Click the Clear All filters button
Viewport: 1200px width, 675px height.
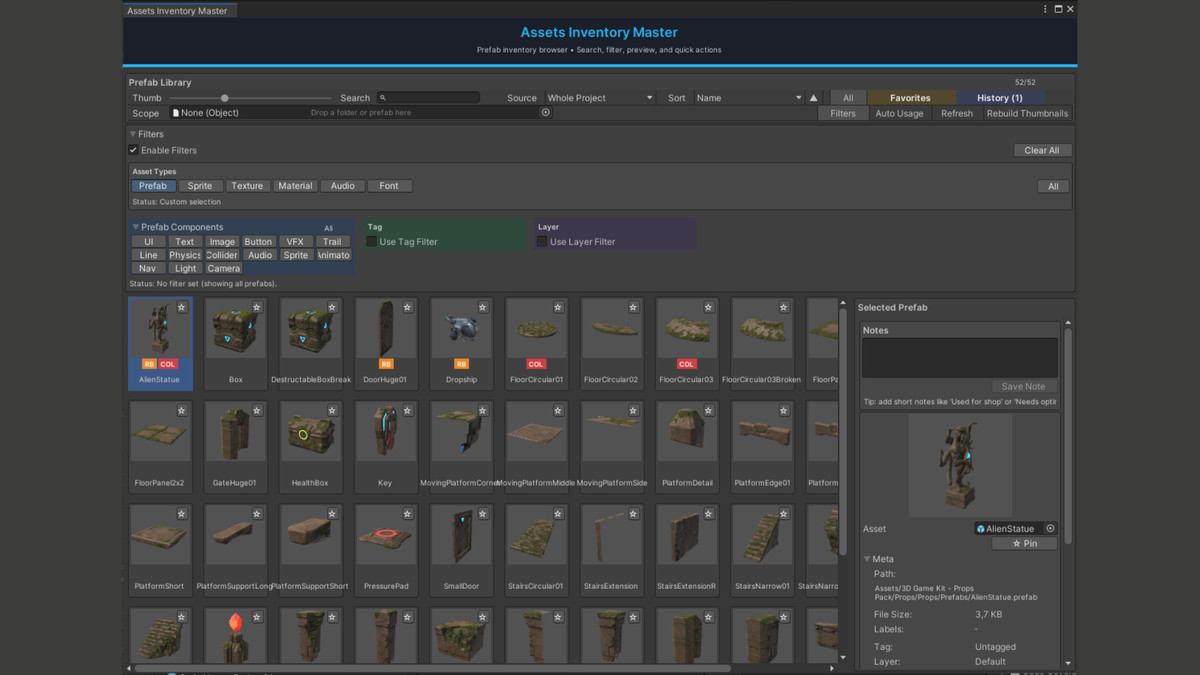click(1042, 150)
